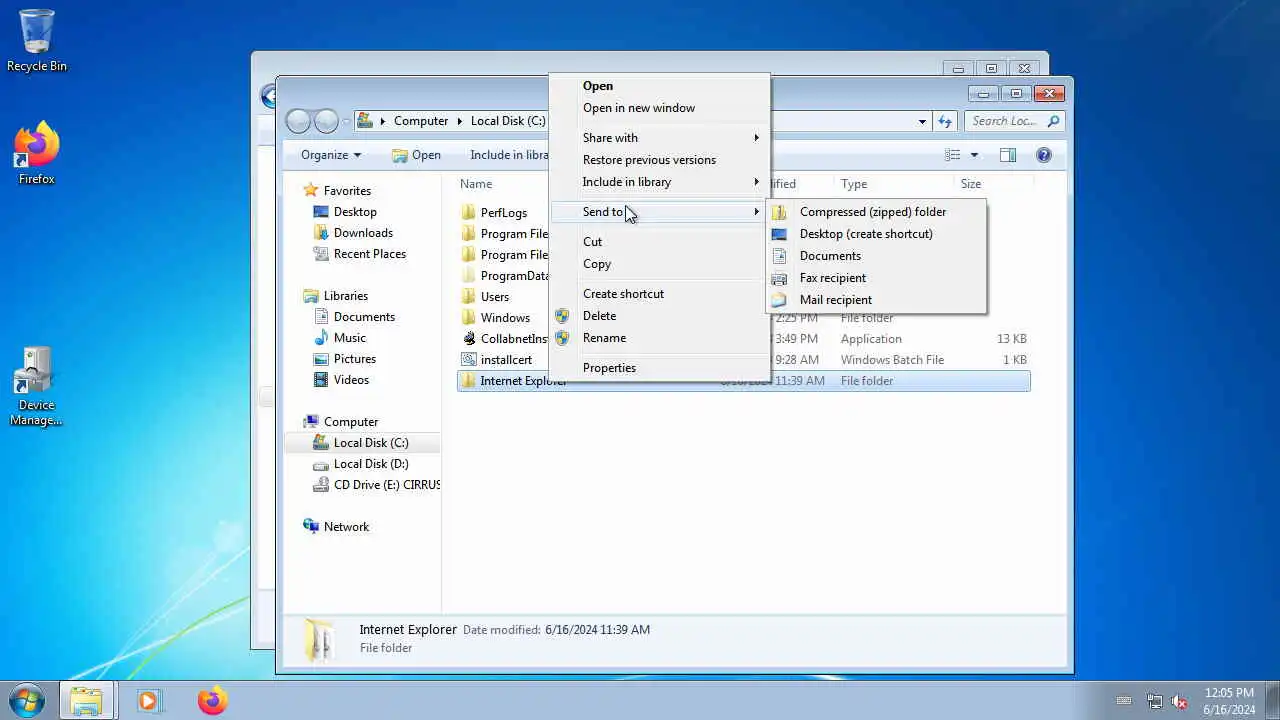Screen dimensions: 1280x720
Task: Select CD Drive (E:) in sidebar
Action: 376,485
